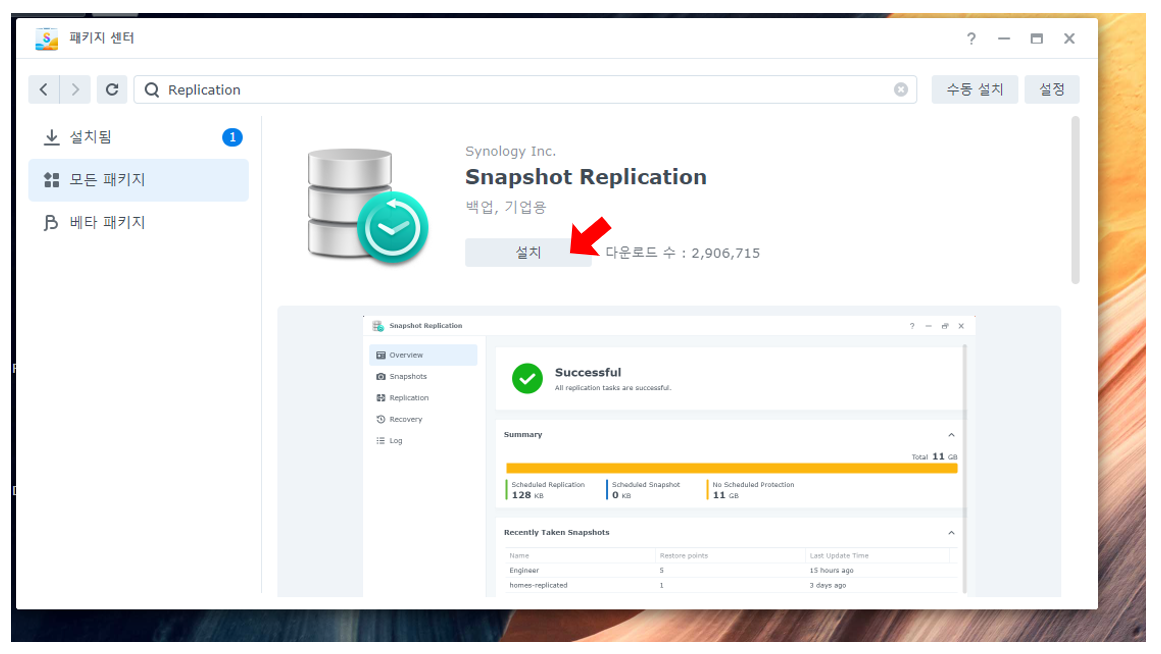Open the help question mark
Viewport: 1161px width, 654px height.
pos(971,39)
